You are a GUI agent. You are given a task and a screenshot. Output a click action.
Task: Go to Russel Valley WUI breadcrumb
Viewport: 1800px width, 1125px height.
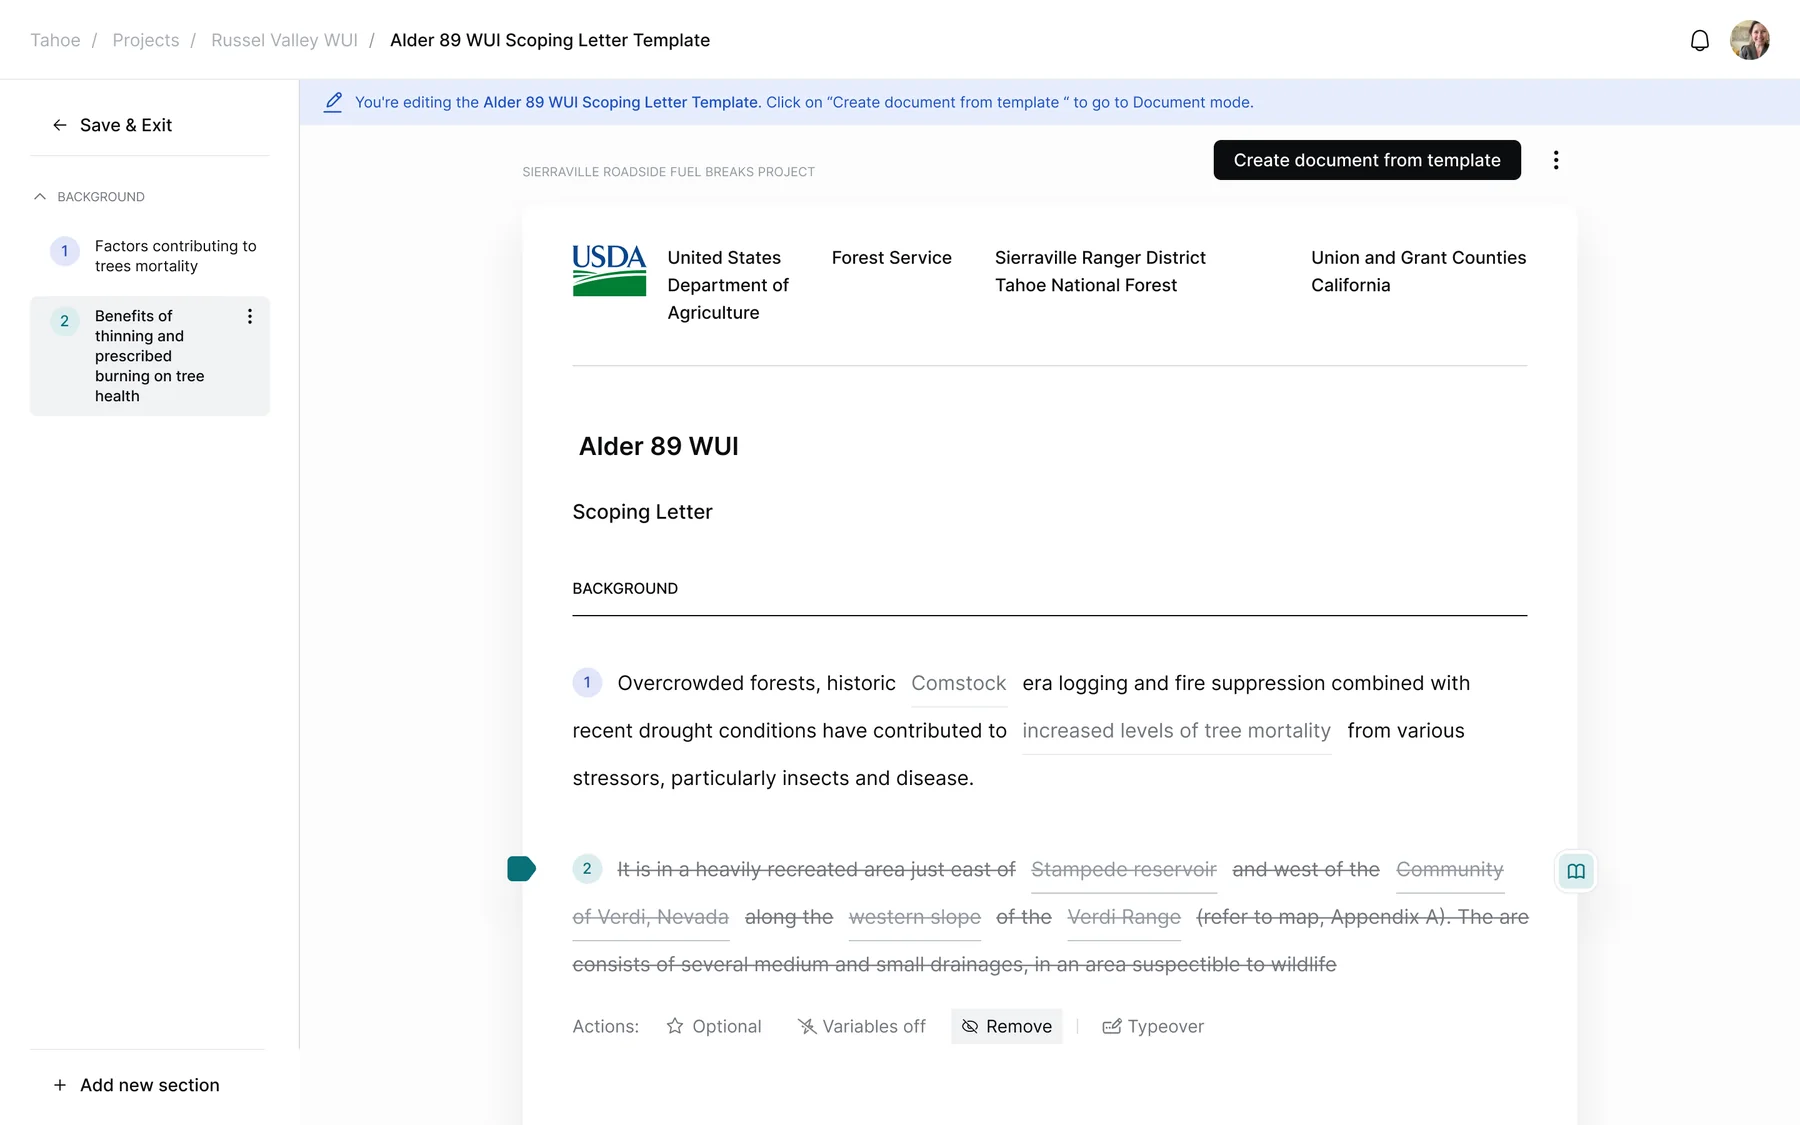tap(284, 40)
